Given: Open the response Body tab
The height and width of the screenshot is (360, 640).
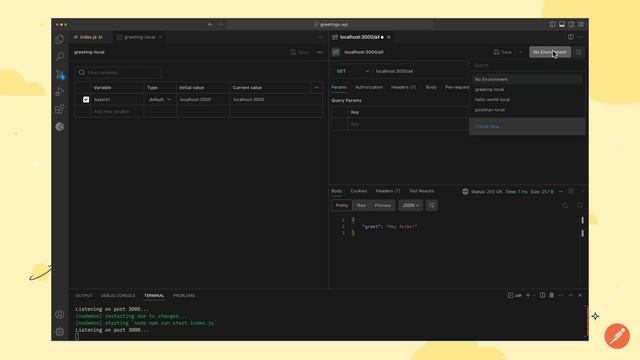Looking at the screenshot, I should point(337,191).
